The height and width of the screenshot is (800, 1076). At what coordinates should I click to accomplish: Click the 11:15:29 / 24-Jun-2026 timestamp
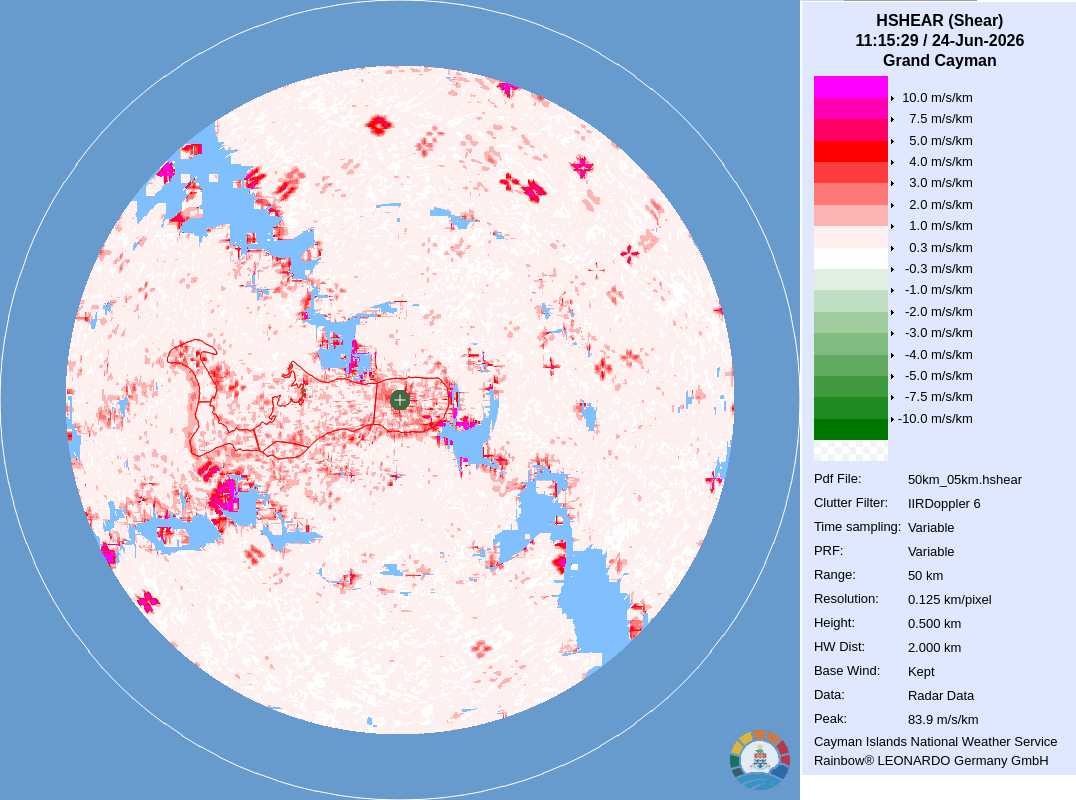tap(939, 40)
